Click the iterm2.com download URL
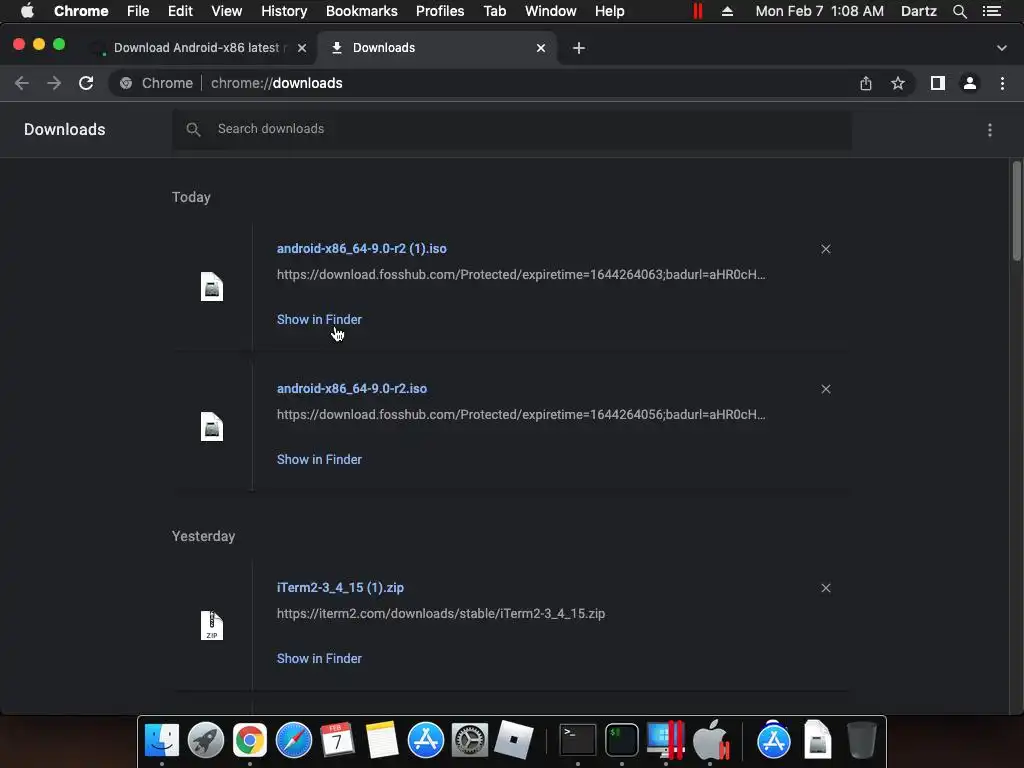This screenshot has height=768, width=1024. (x=441, y=613)
